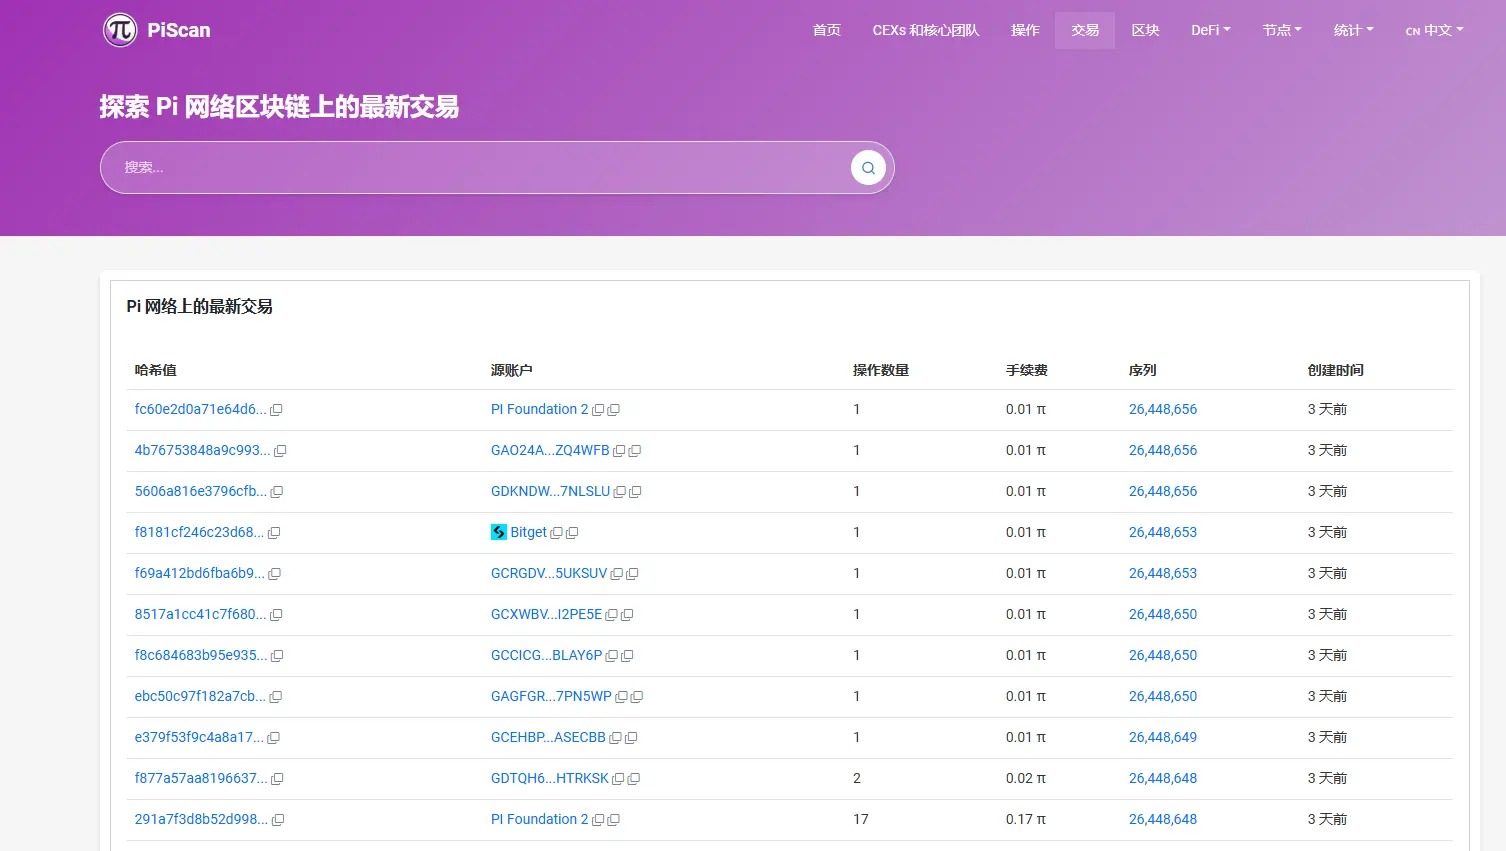
Task: Click first copy icon after GAO24A...ZQ4WFB
Action: (619, 451)
